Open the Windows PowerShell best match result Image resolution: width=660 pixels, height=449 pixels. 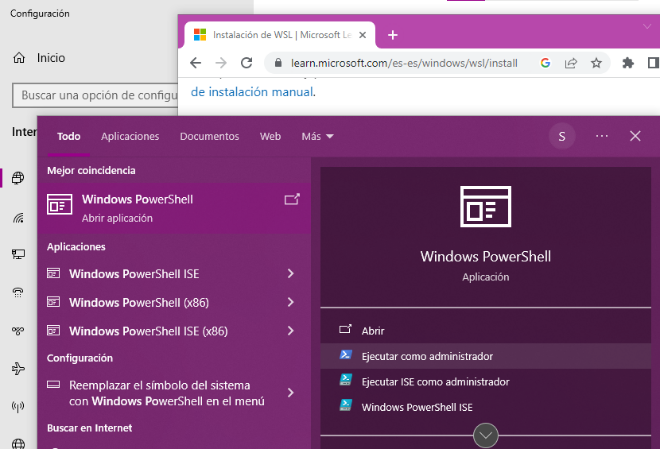tap(174, 208)
